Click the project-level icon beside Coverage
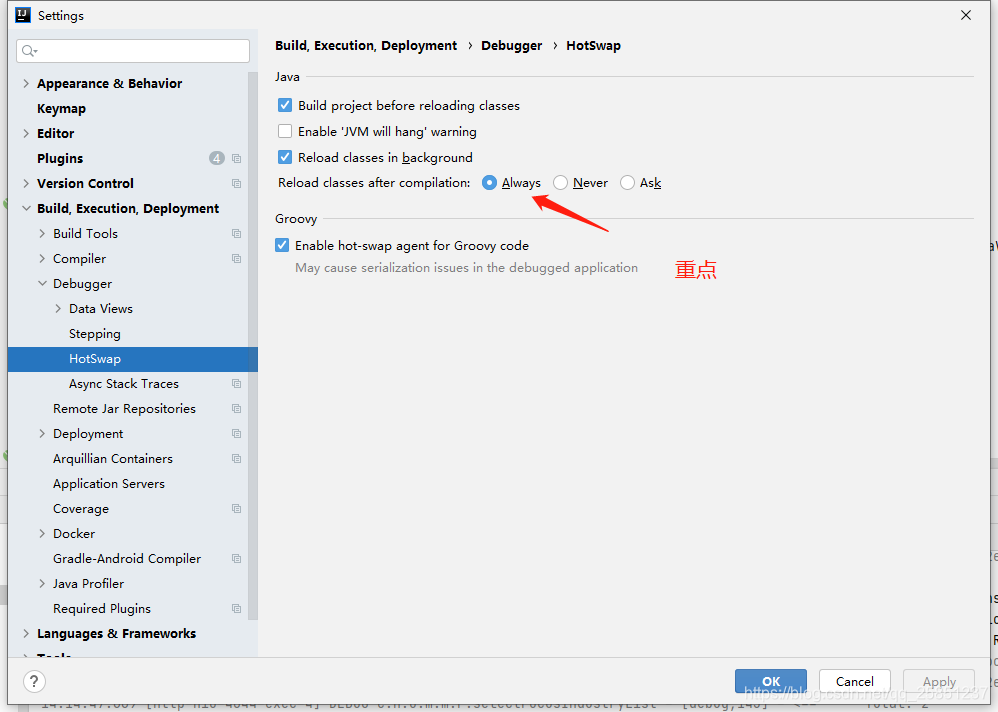 [x=236, y=508]
